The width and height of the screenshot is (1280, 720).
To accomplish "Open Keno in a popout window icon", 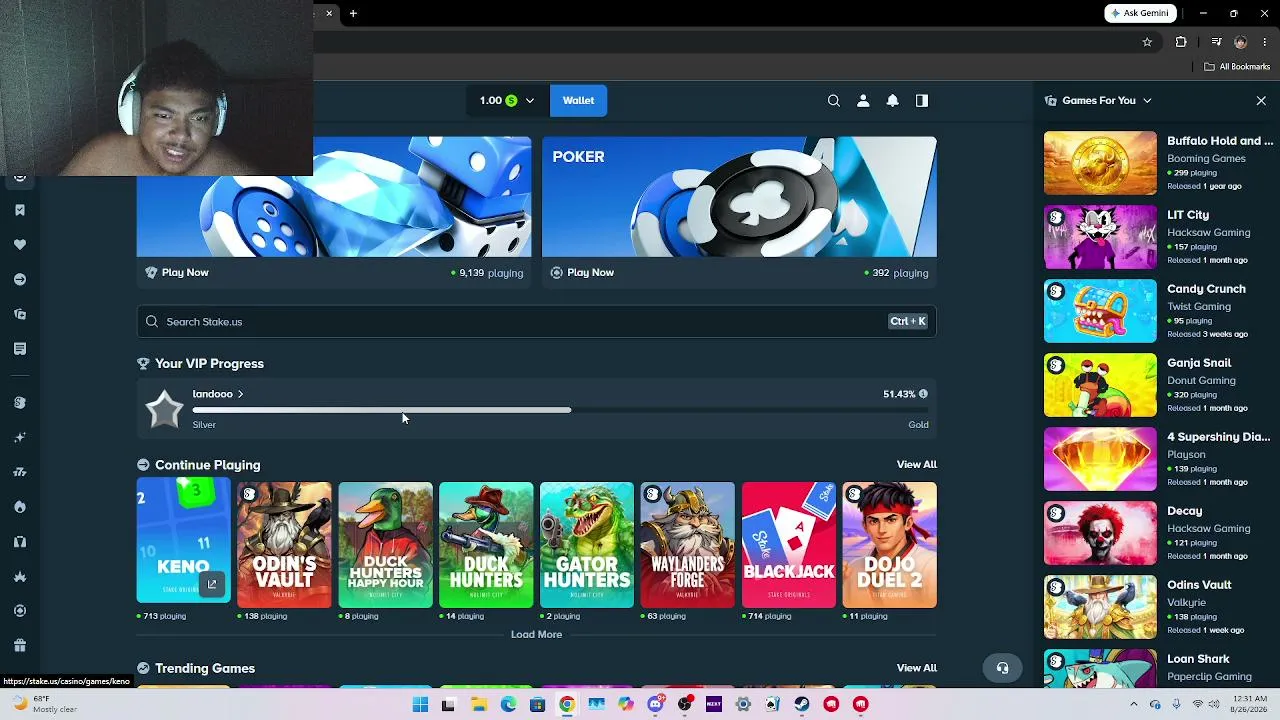I will (x=212, y=584).
